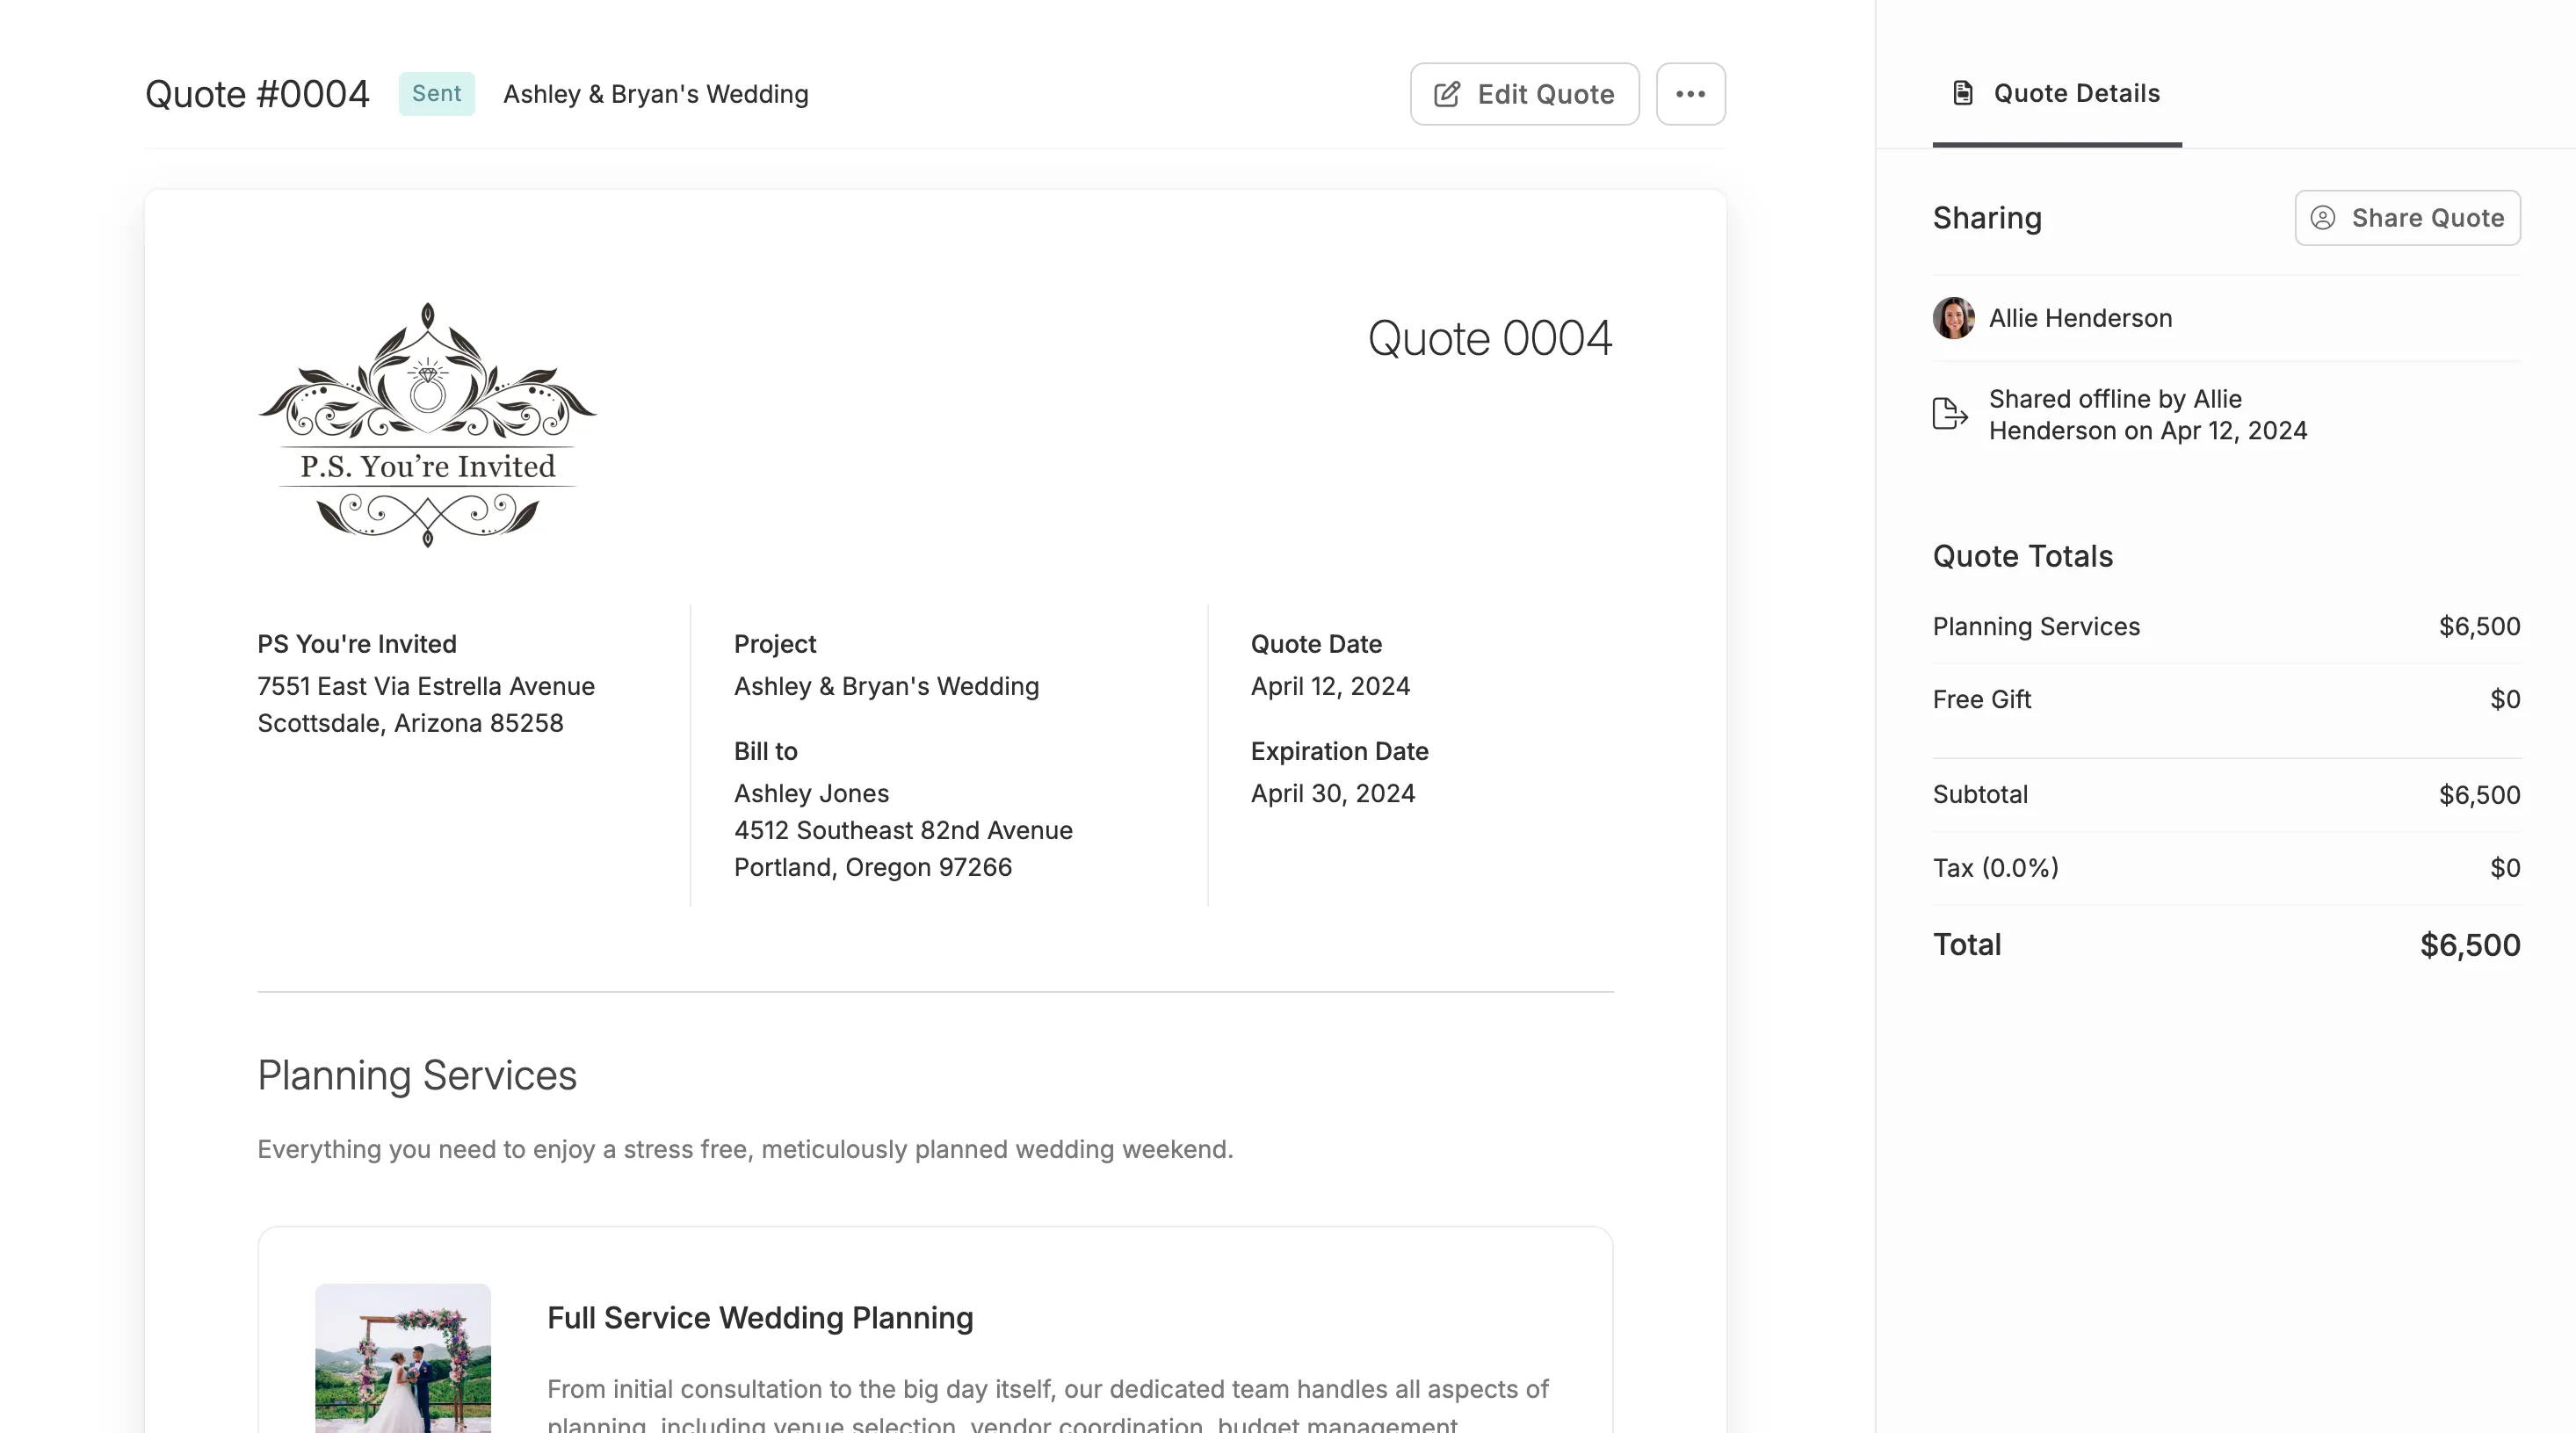Screen dimensions: 2576x1433
Task: Click the Edit Quote button
Action: coord(1524,94)
